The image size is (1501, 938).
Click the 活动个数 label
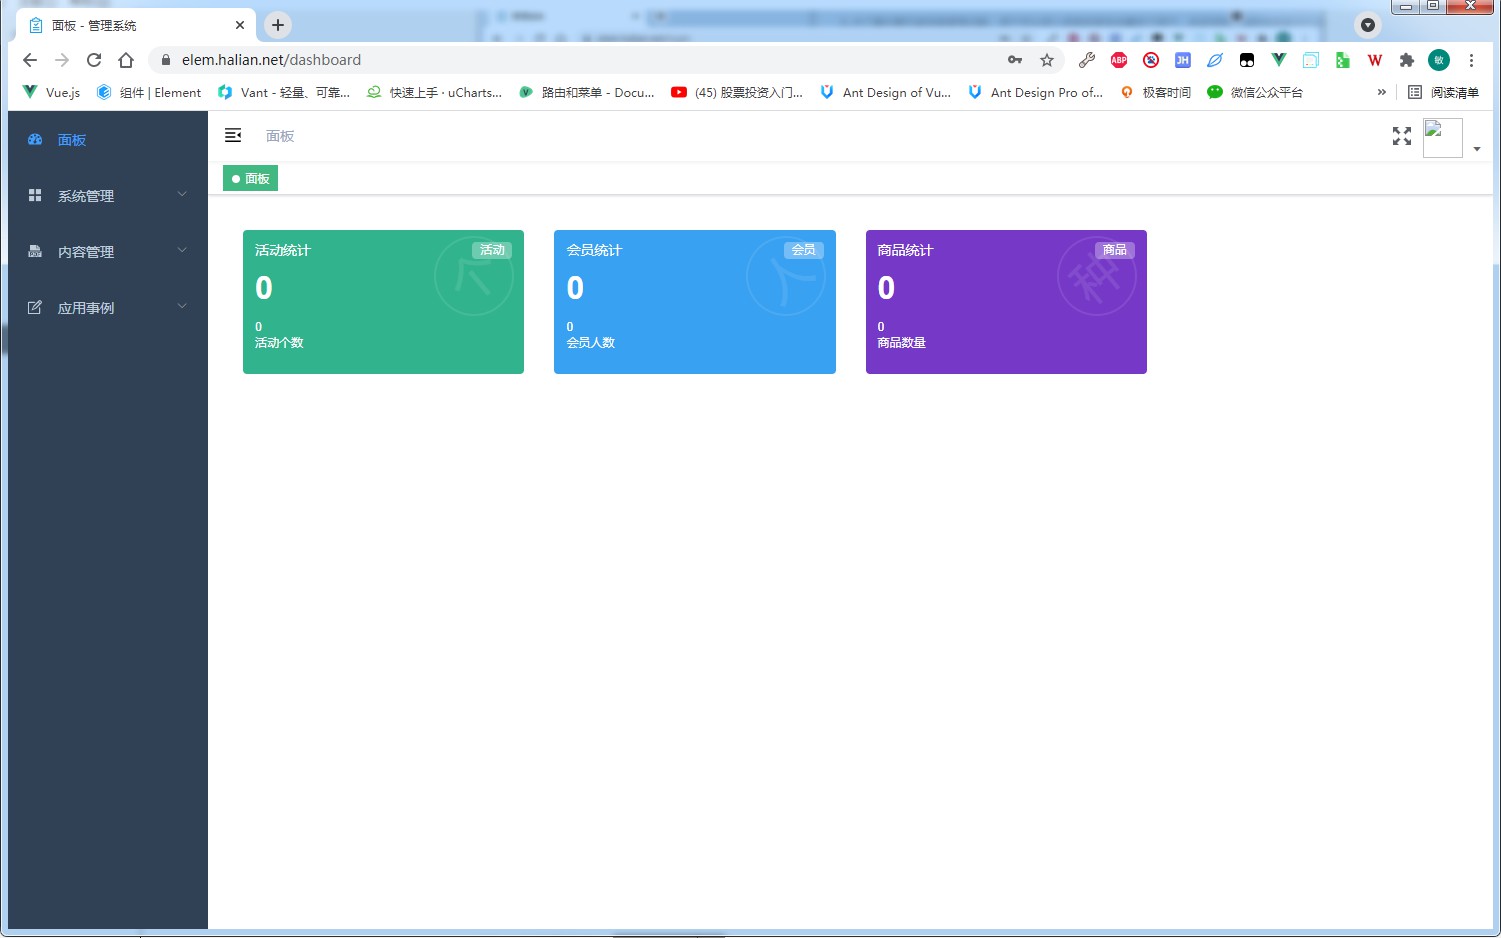pos(279,342)
